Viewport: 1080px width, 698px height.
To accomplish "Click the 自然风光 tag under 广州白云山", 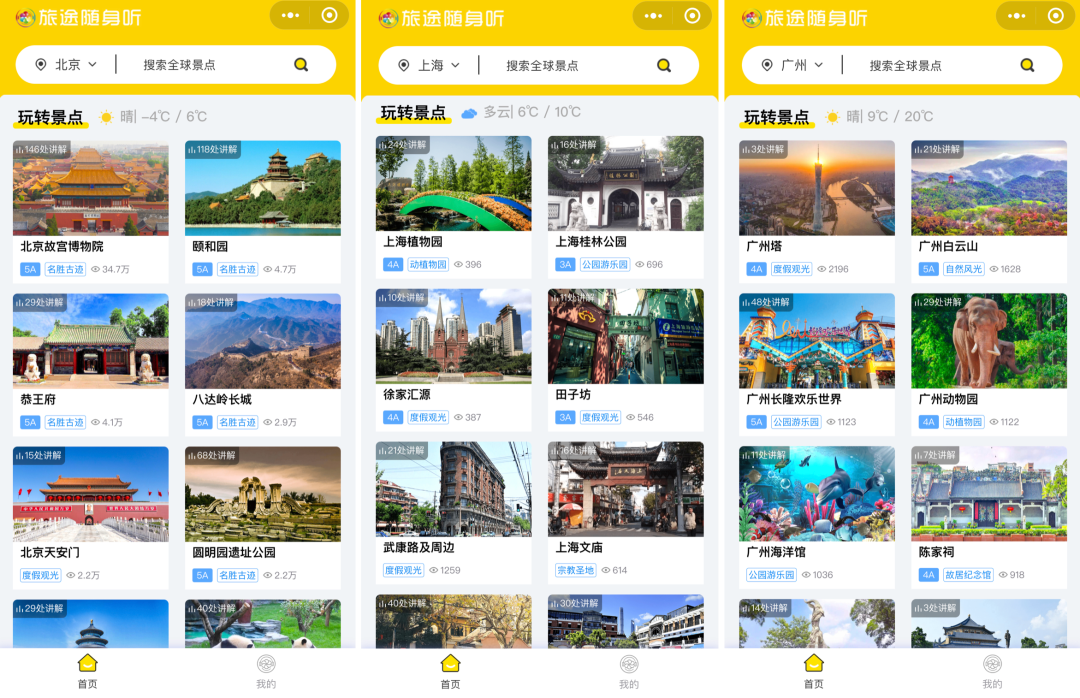I will tap(964, 269).
